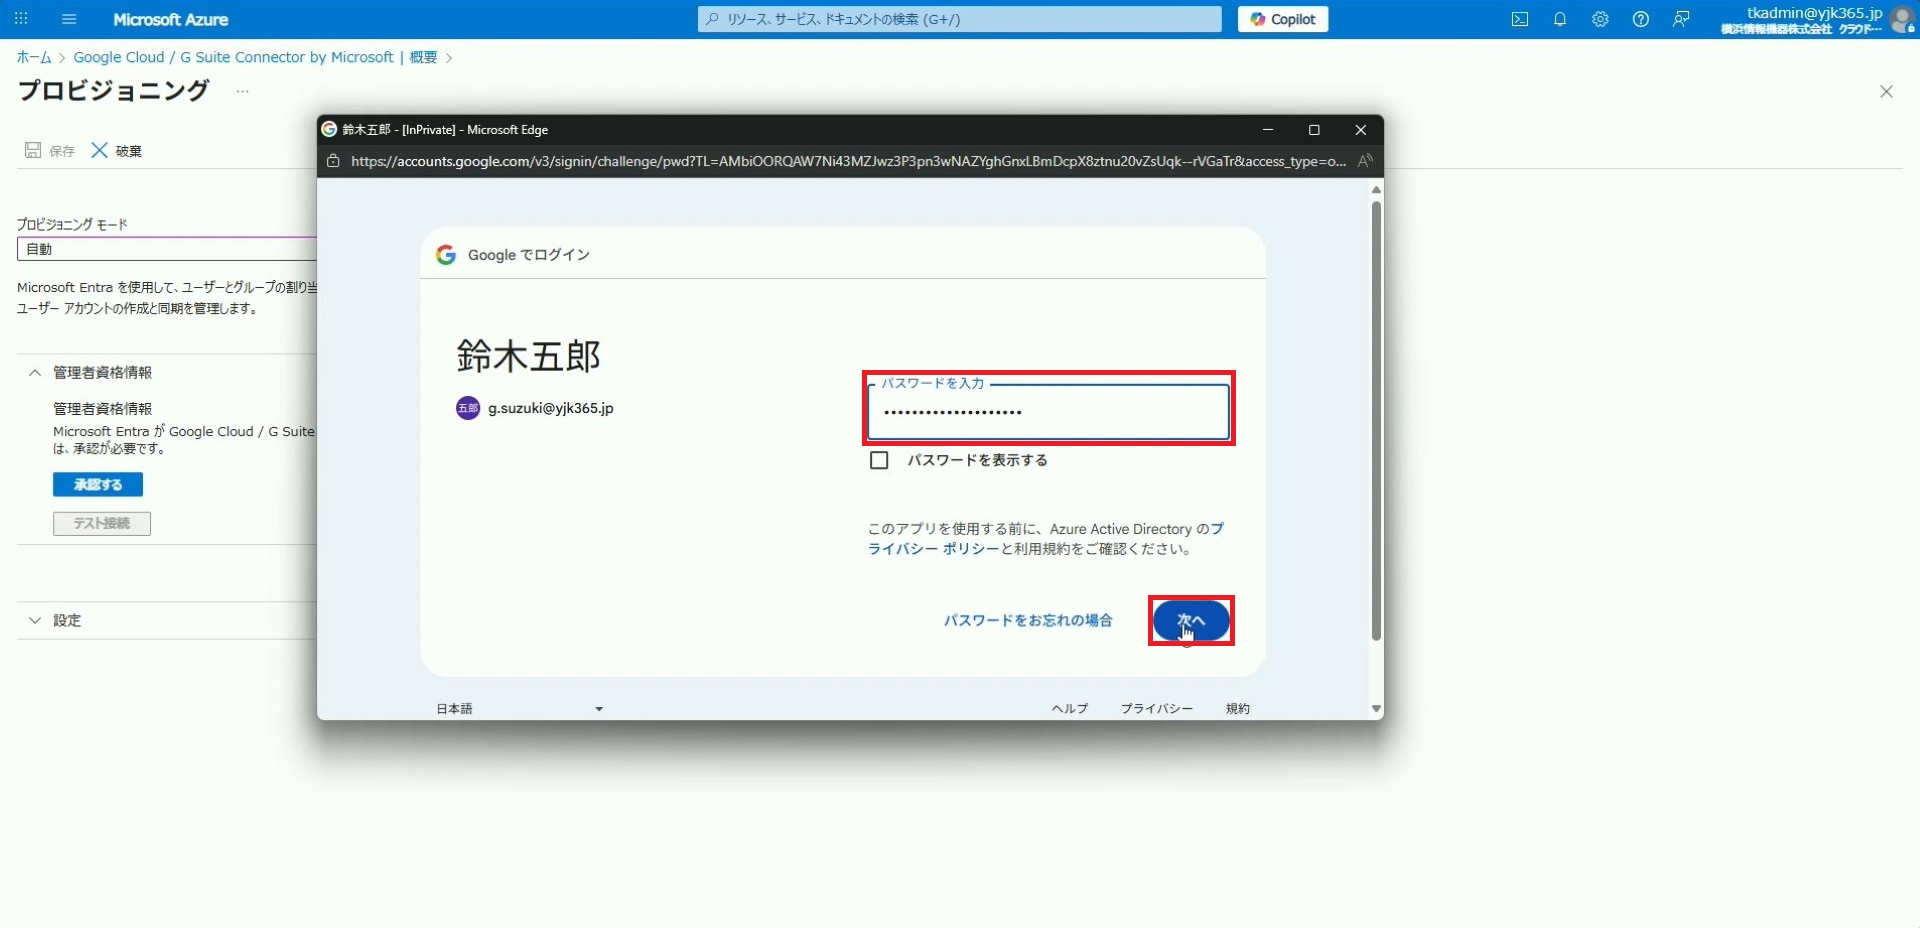The width and height of the screenshot is (1920, 928).
Task: Click the Copilot button
Action: tap(1282, 19)
